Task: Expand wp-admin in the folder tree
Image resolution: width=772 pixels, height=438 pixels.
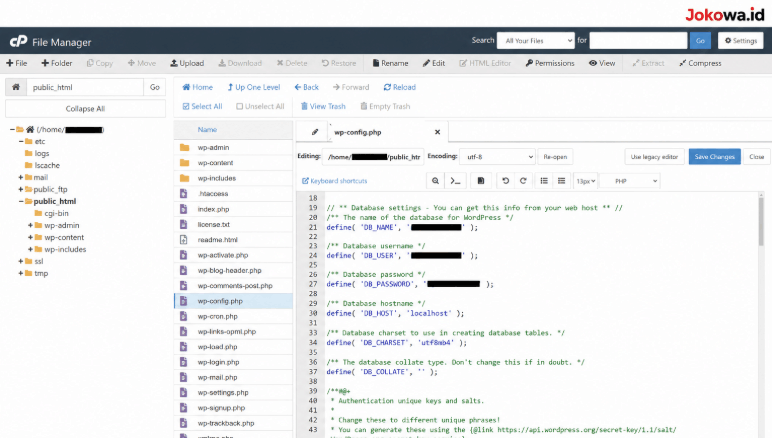Action: tap(31, 225)
